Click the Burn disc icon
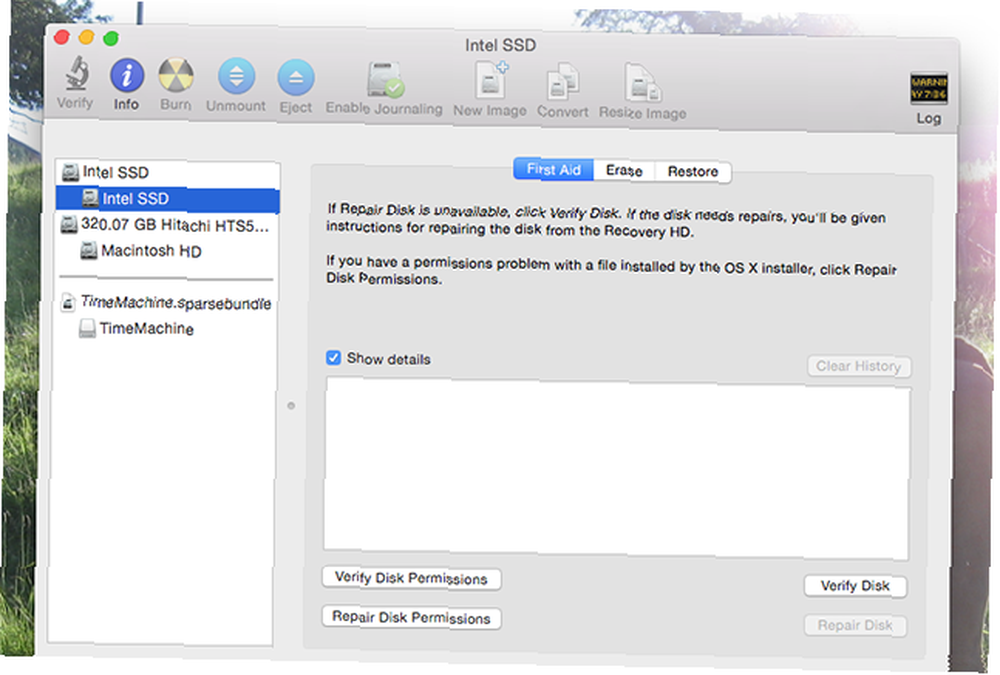1000x675 pixels. [x=175, y=76]
